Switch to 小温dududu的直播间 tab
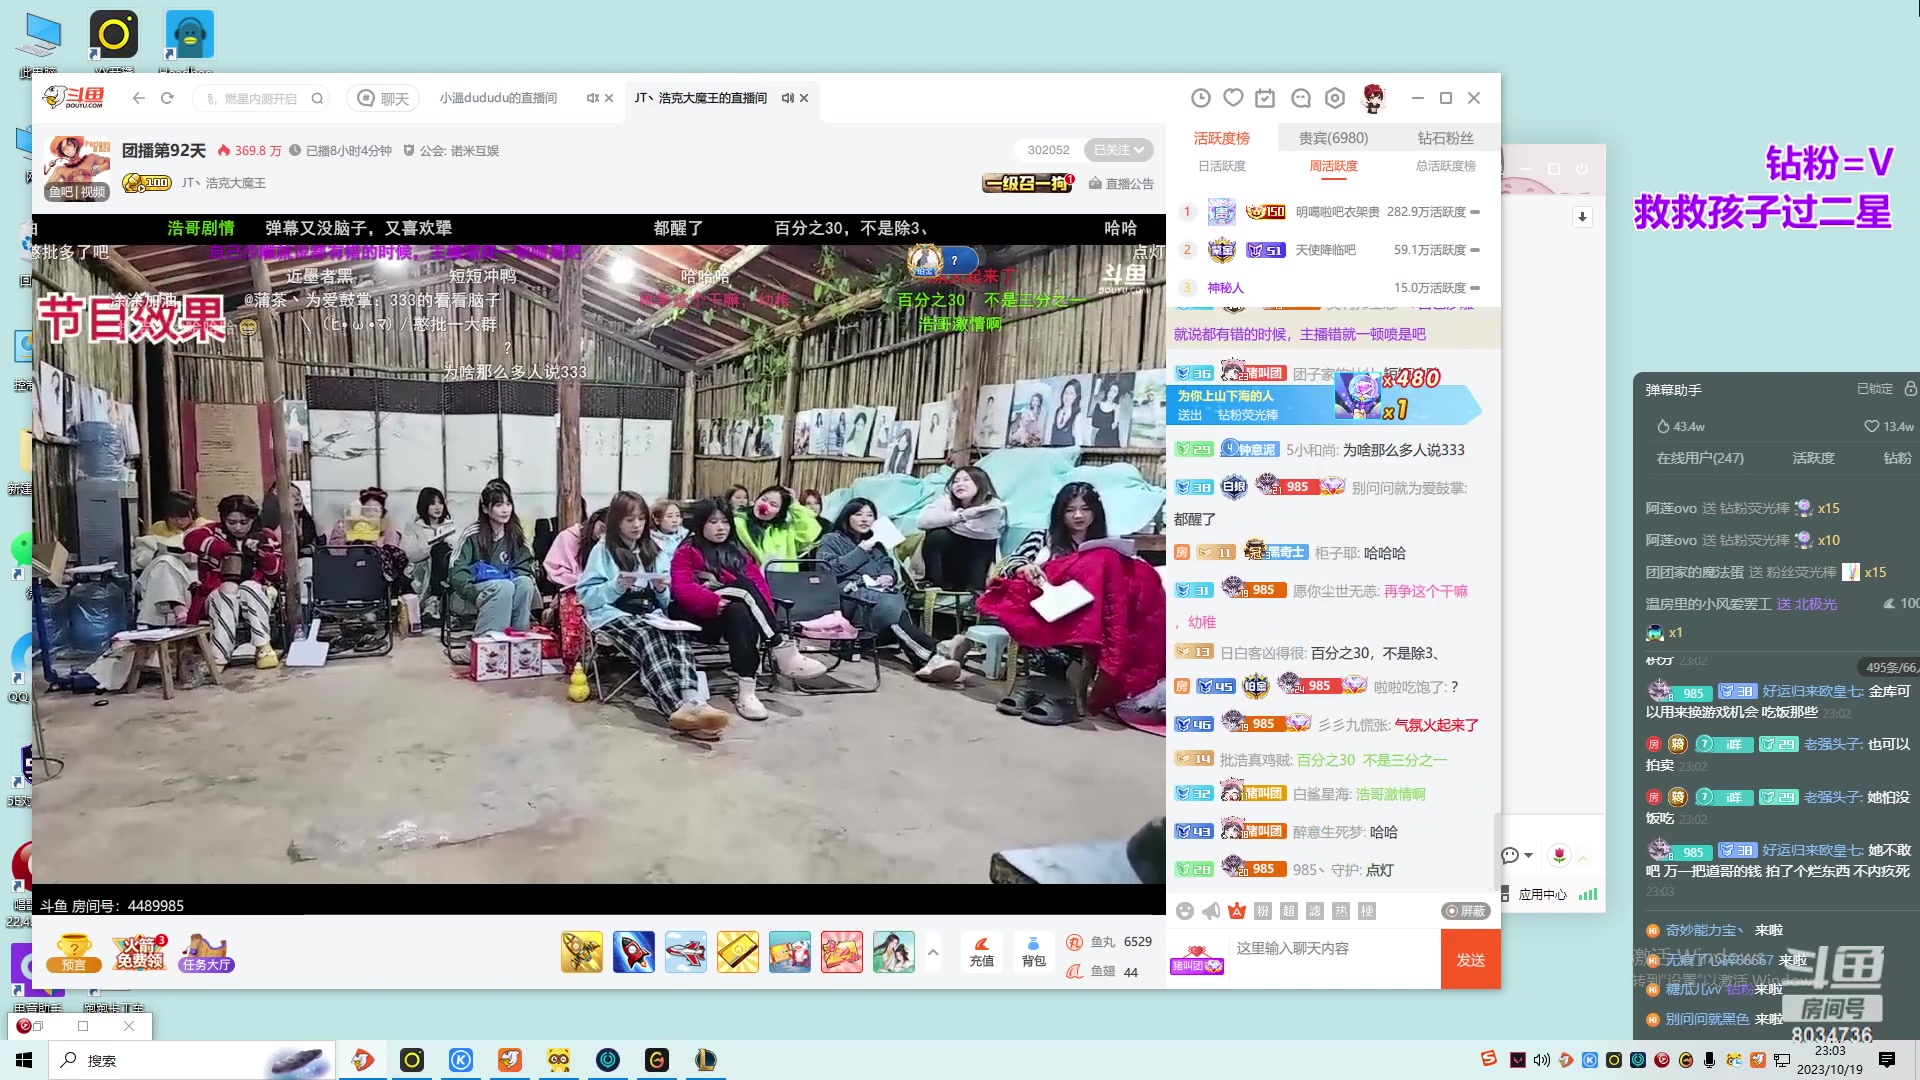 pyautogui.click(x=498, y=98)
